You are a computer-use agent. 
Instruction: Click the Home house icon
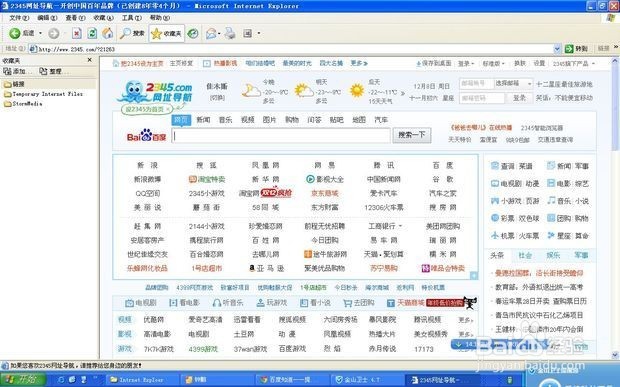(108, 34)
